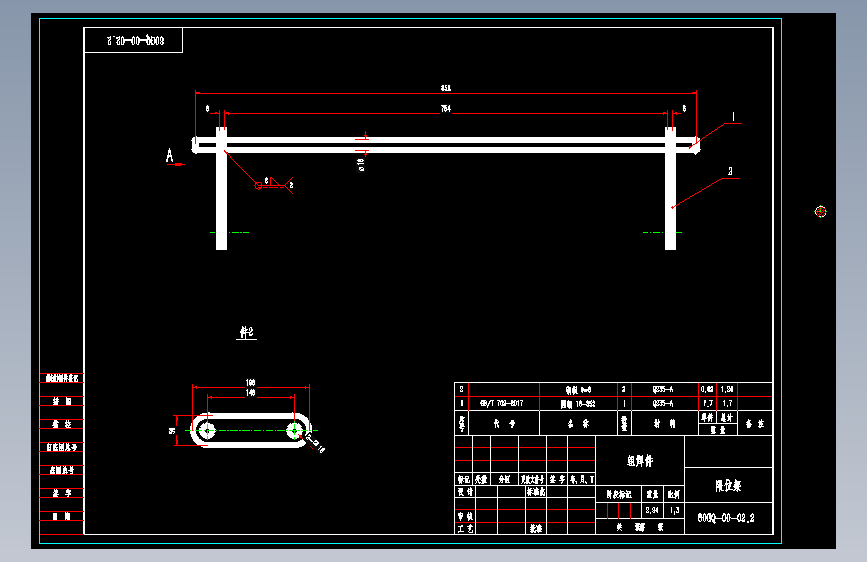Select the long horizontal round bar
867x562 pixels.
(446, 145)
